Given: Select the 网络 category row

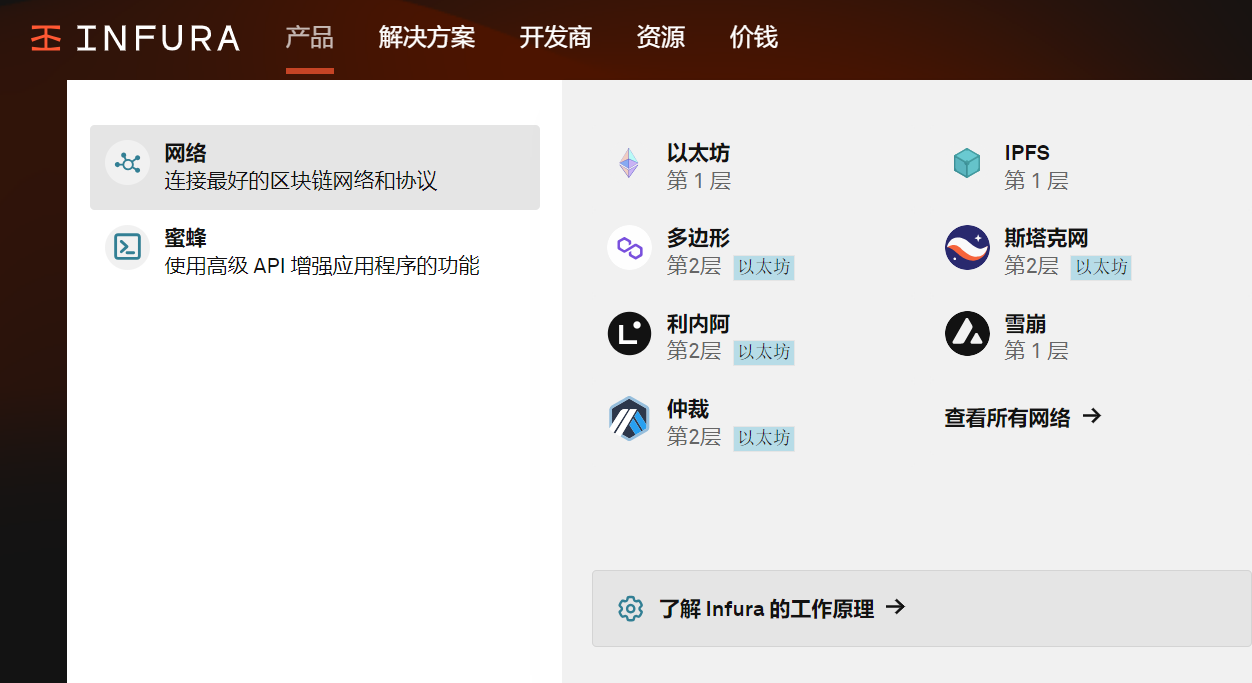Looking at the screenshot, I should [315, 167].
